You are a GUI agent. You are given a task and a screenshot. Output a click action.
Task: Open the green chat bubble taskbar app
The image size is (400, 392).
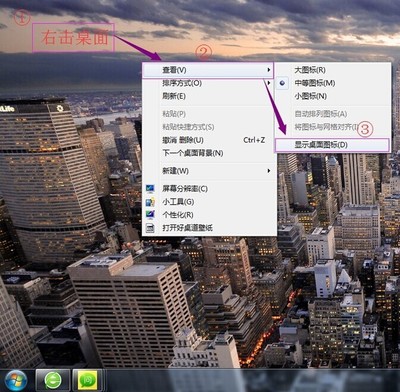87,380
